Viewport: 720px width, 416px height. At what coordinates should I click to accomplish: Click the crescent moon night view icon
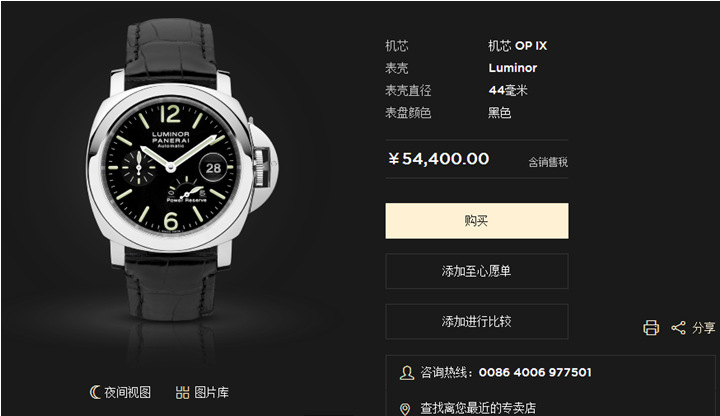pos(95,392)
